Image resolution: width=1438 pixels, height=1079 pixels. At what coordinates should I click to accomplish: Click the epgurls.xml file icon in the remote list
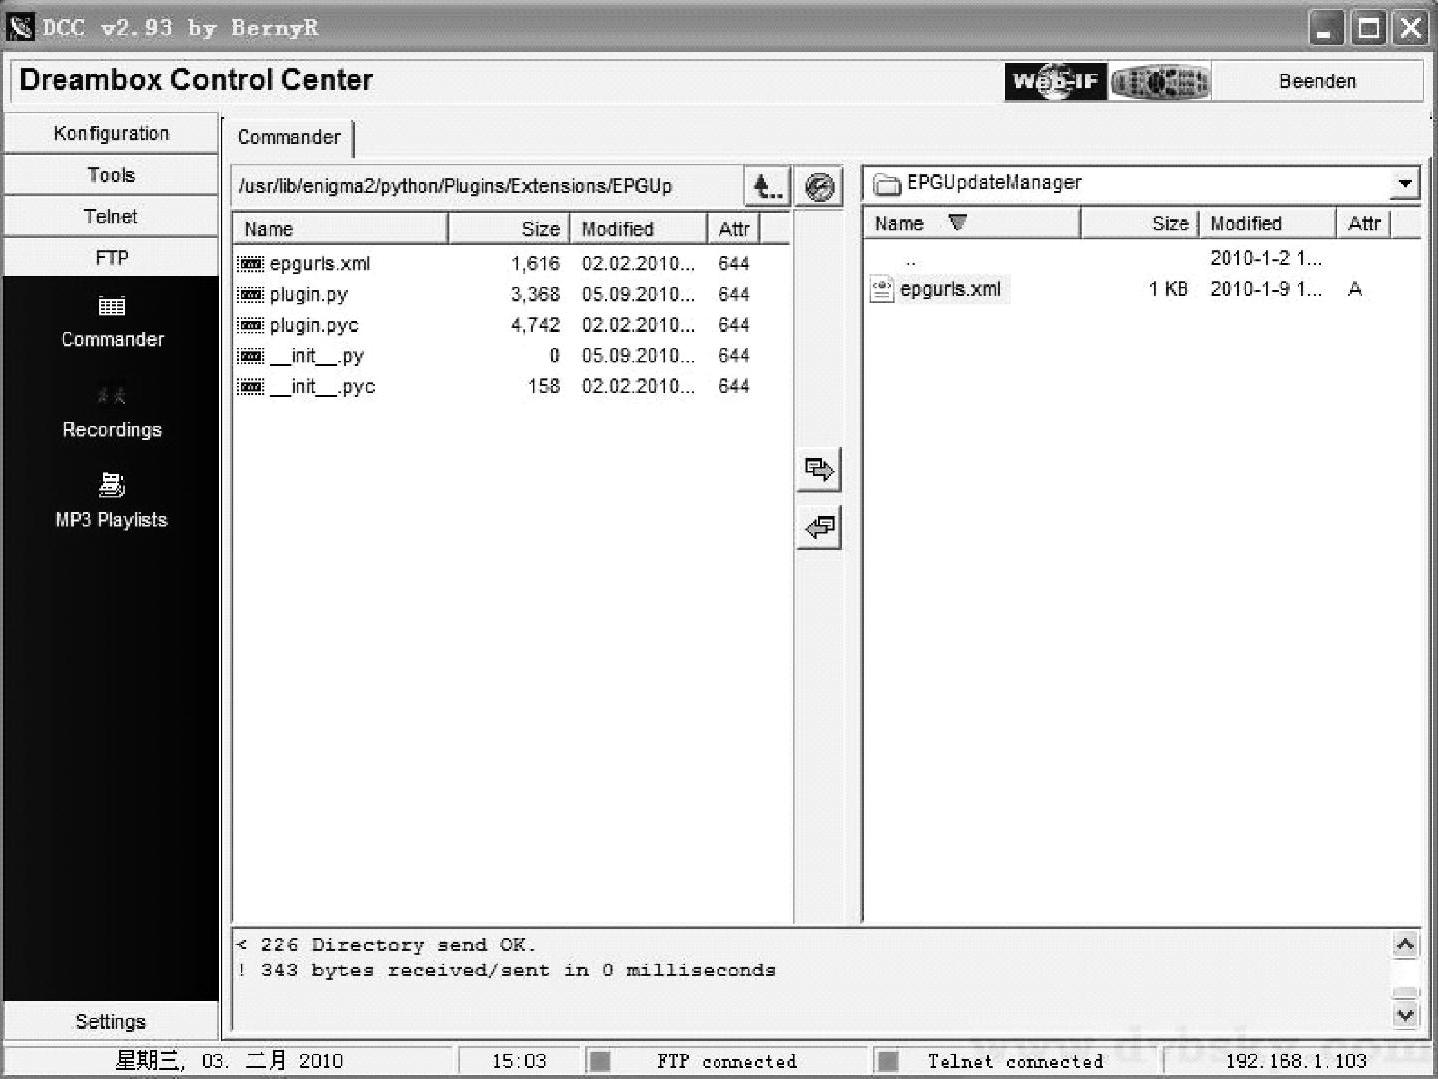[251, 264]
